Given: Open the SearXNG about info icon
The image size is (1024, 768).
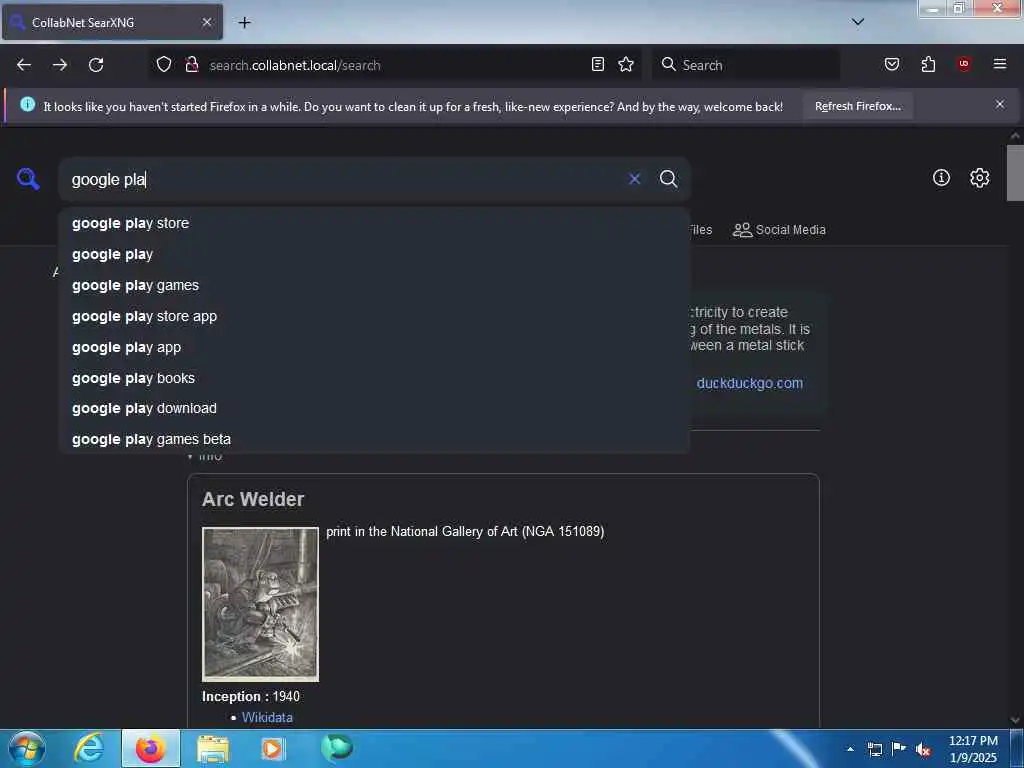Looking at the screenshot, I should [941, 178].
